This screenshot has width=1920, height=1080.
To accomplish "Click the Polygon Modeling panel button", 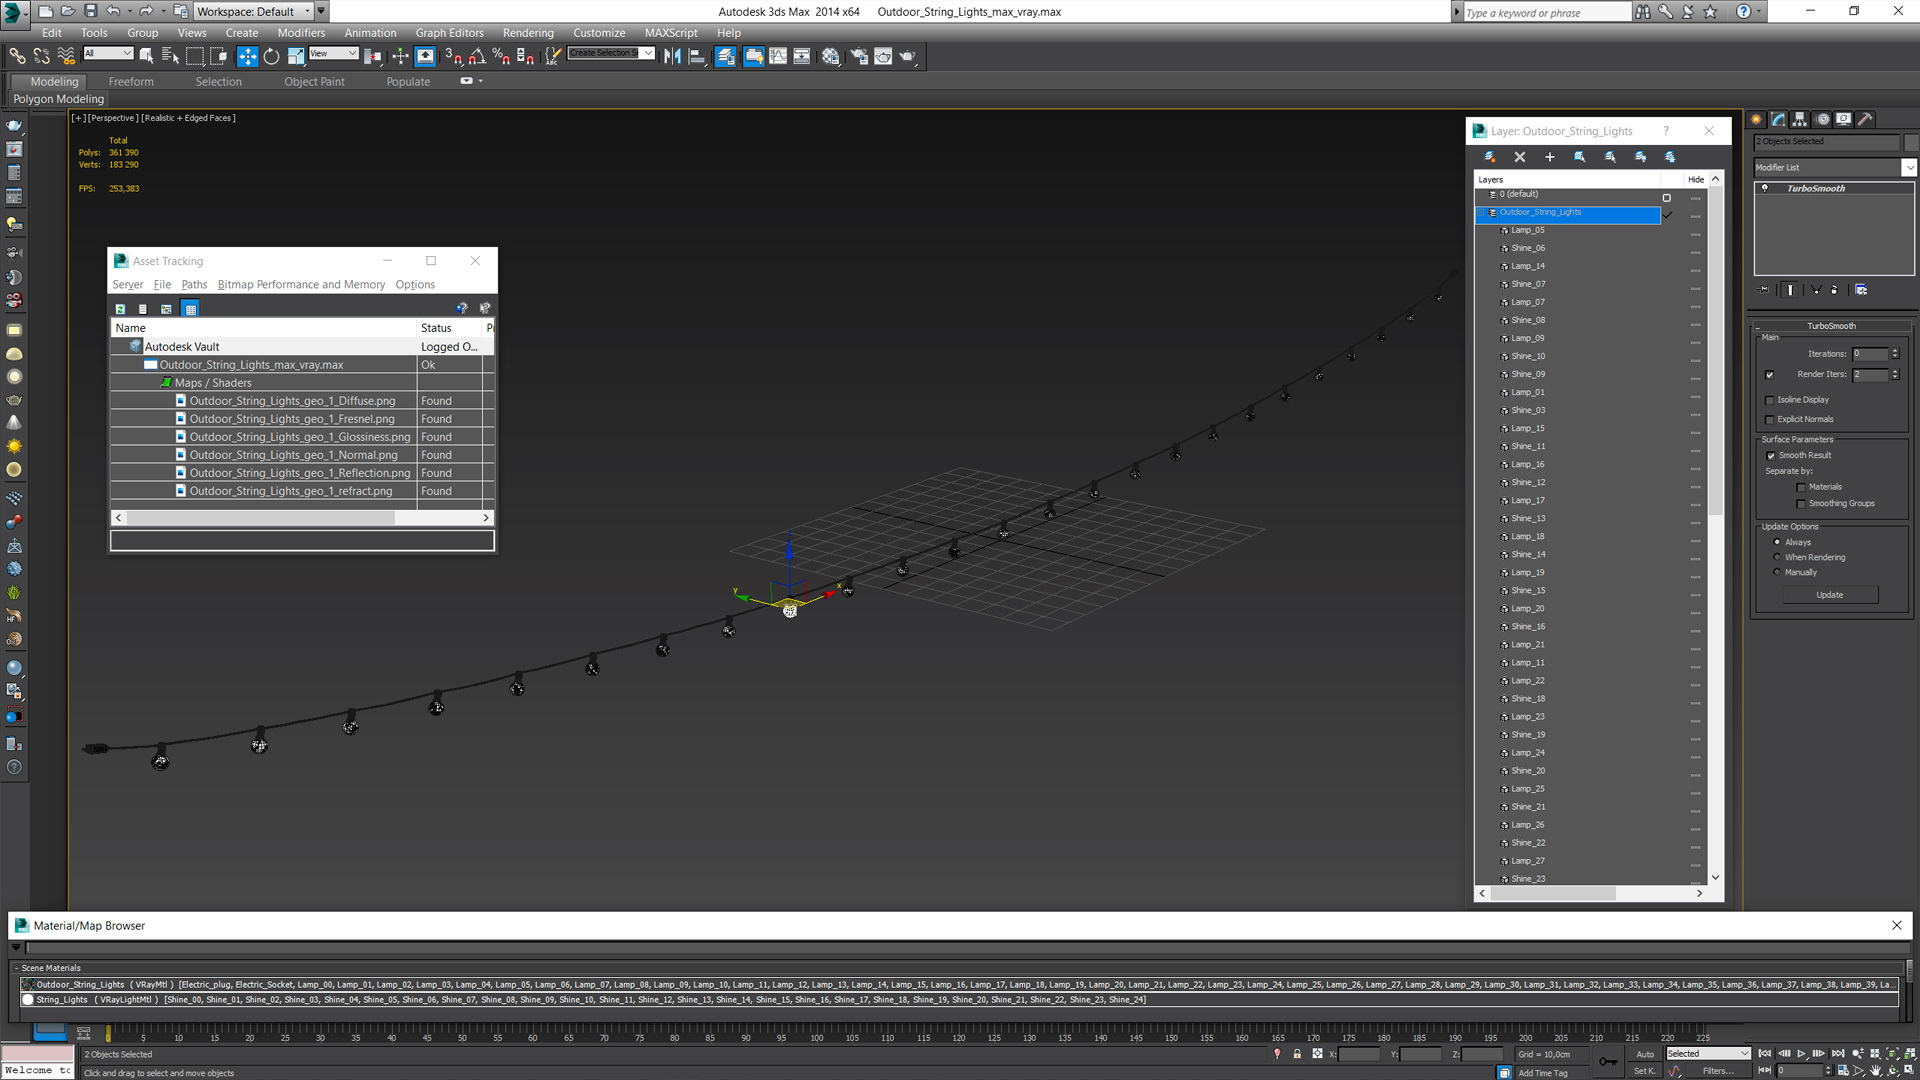I will [x=59, y=99].
